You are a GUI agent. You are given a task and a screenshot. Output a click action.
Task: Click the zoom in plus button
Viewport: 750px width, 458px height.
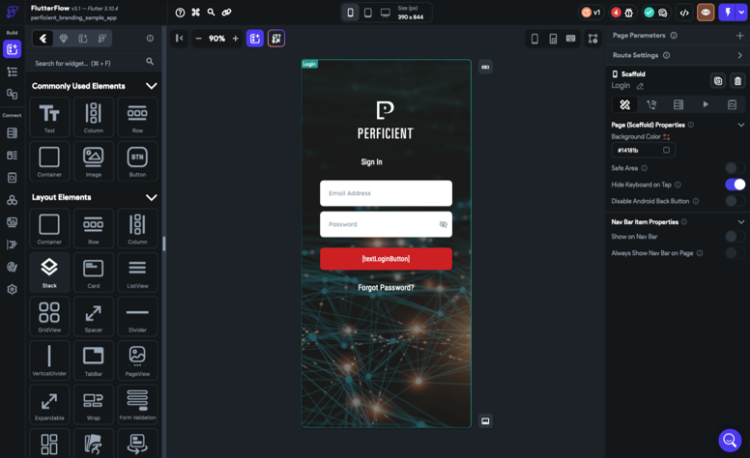click(x=235, y=38)
